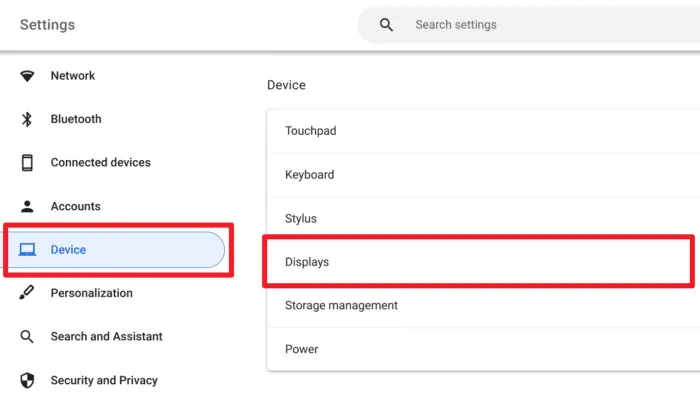Open Touchpad settings row
This screenshot has width=700, height=394.
483,131
